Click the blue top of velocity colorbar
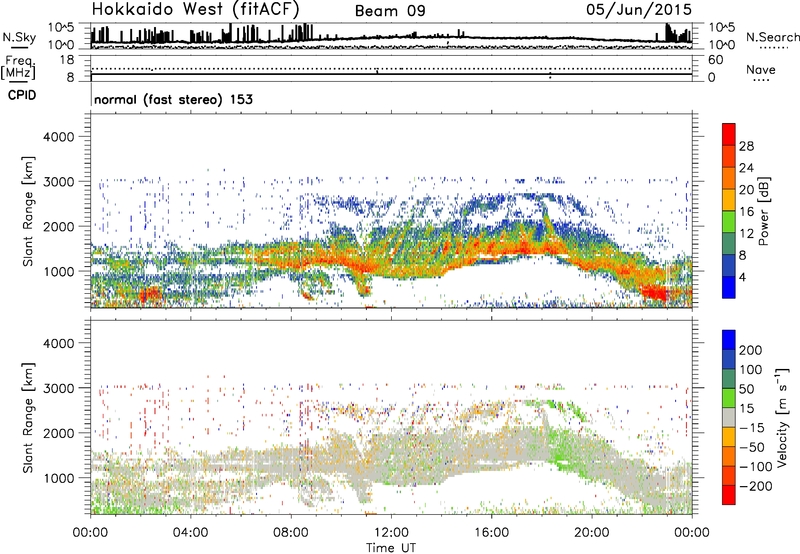 click(729, 340)
